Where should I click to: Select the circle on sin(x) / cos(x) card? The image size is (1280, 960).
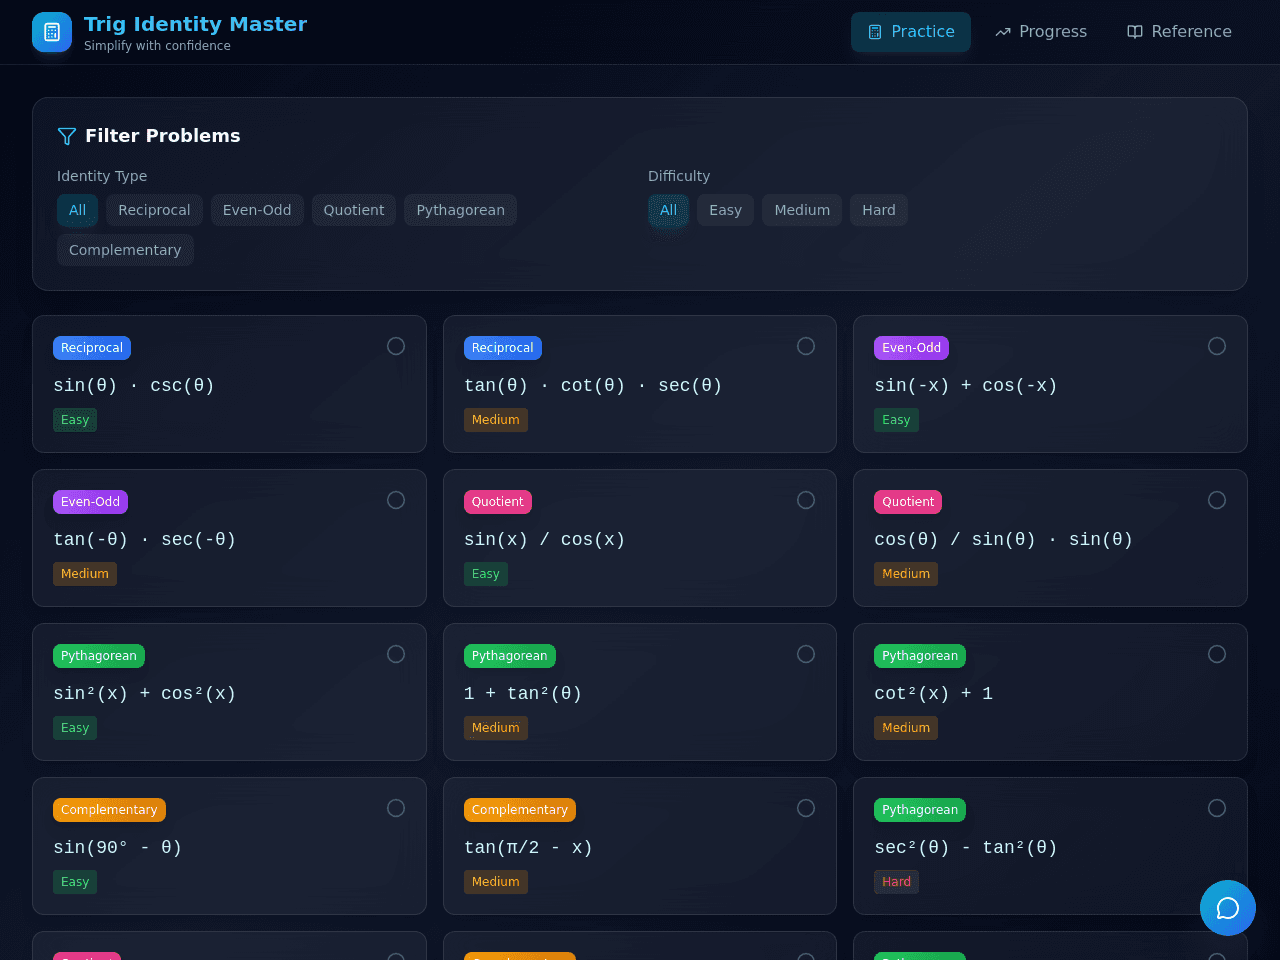(x=806, y=500)
